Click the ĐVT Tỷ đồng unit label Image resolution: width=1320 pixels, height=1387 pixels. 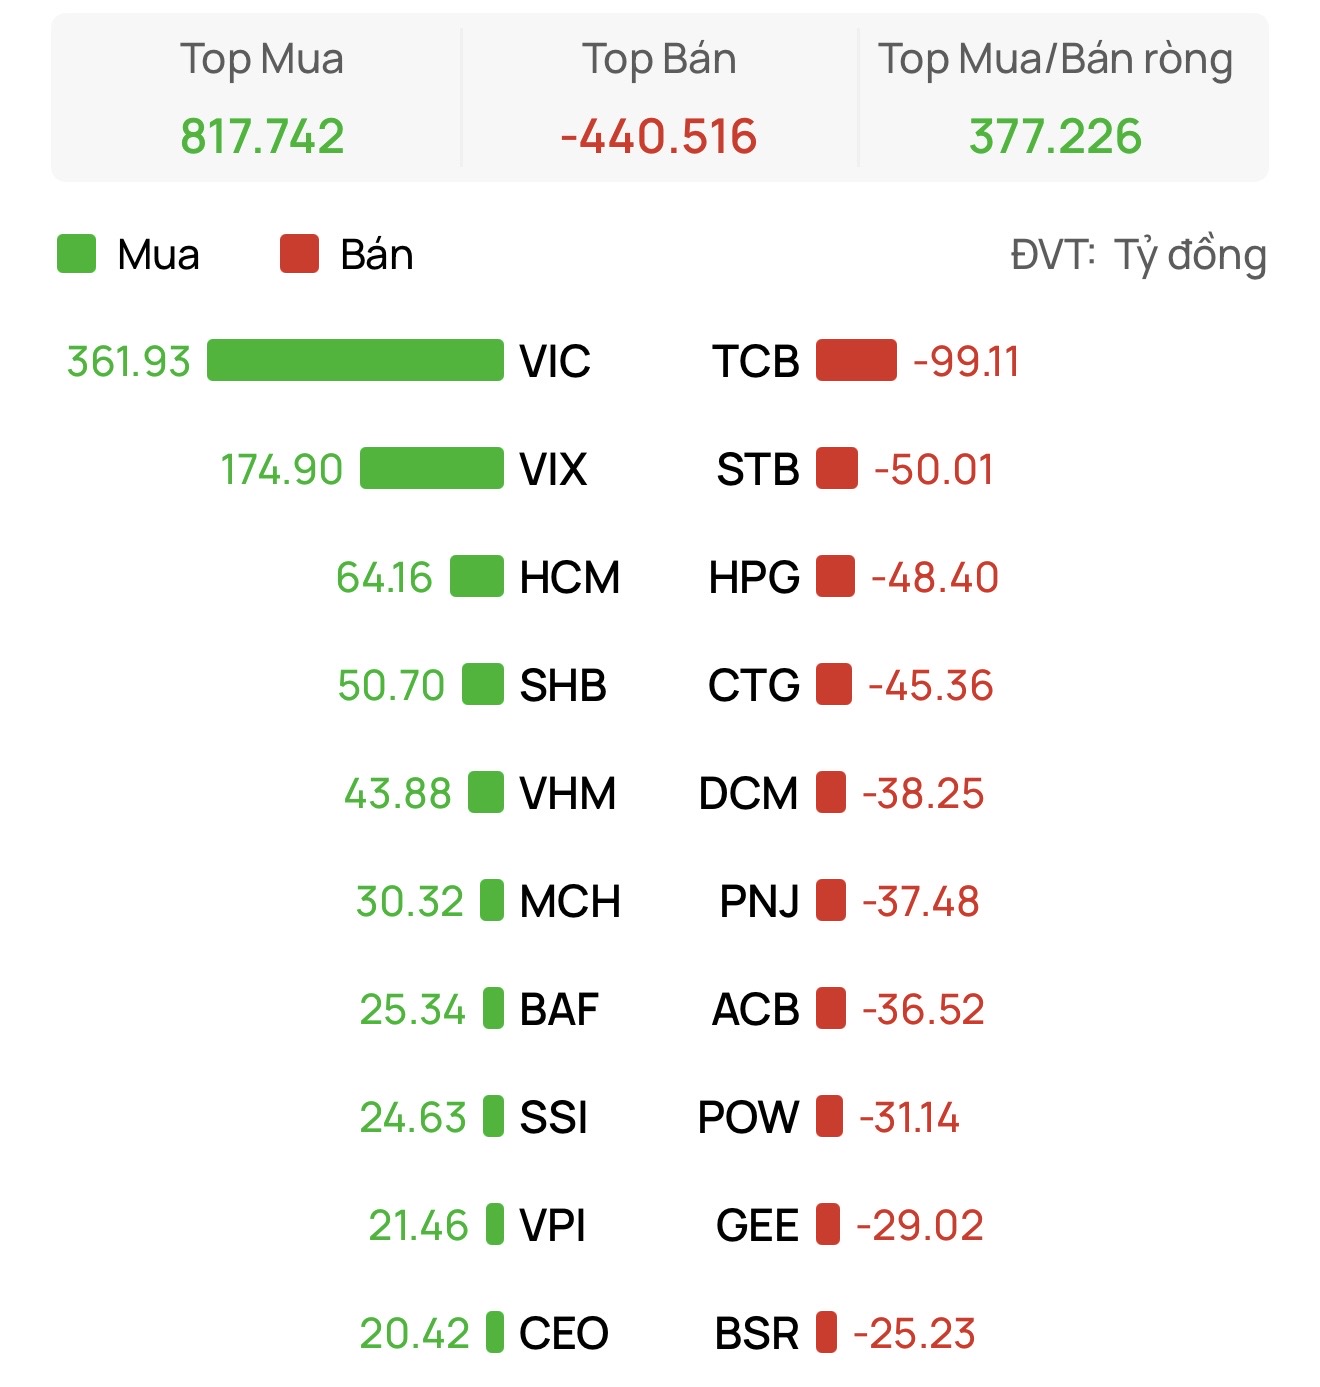click(1139, 256)
